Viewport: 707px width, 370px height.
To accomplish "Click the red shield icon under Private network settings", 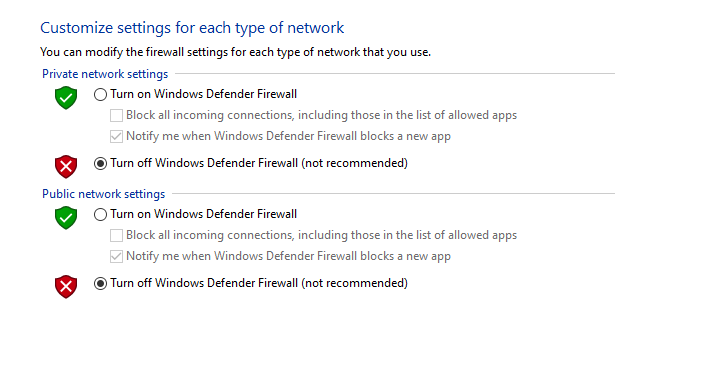I will click(x=66, y=167).
